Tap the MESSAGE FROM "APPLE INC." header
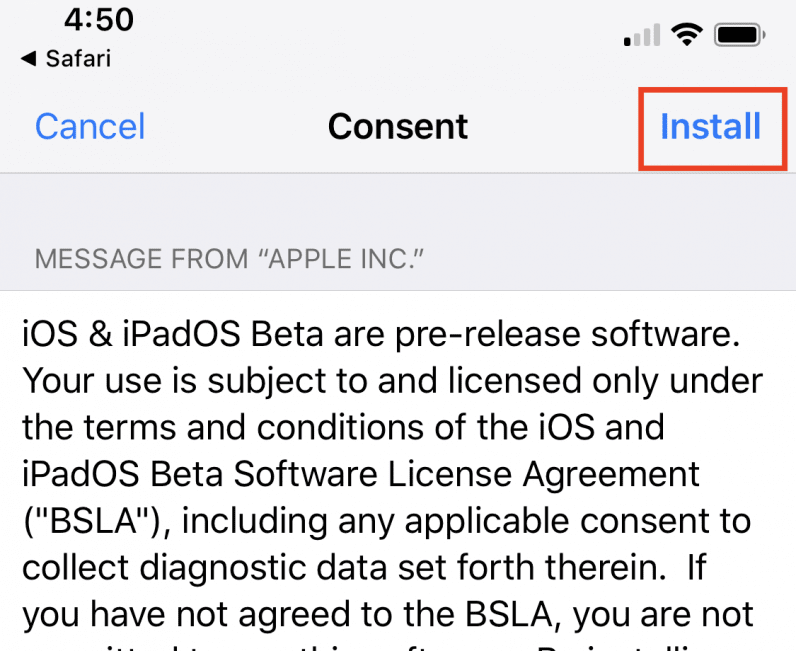This screenshot has width=796, height=651. (x=229, y=259)
